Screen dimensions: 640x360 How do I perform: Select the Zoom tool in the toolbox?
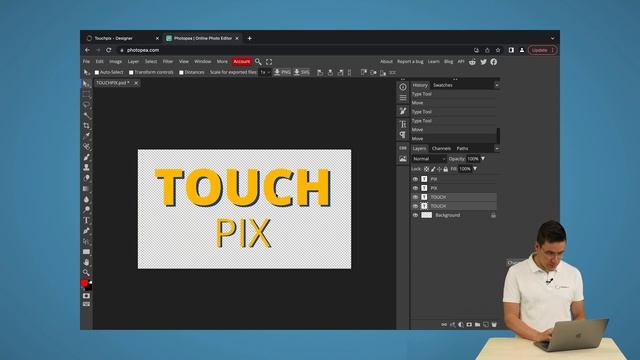tap(86, 272)
